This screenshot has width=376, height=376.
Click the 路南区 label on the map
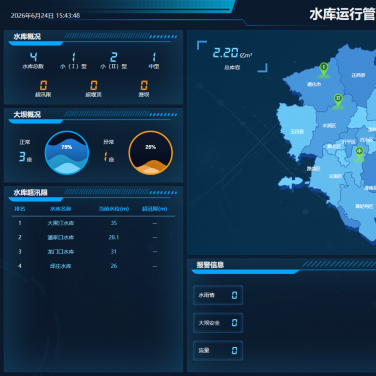[x=313, y=169]
